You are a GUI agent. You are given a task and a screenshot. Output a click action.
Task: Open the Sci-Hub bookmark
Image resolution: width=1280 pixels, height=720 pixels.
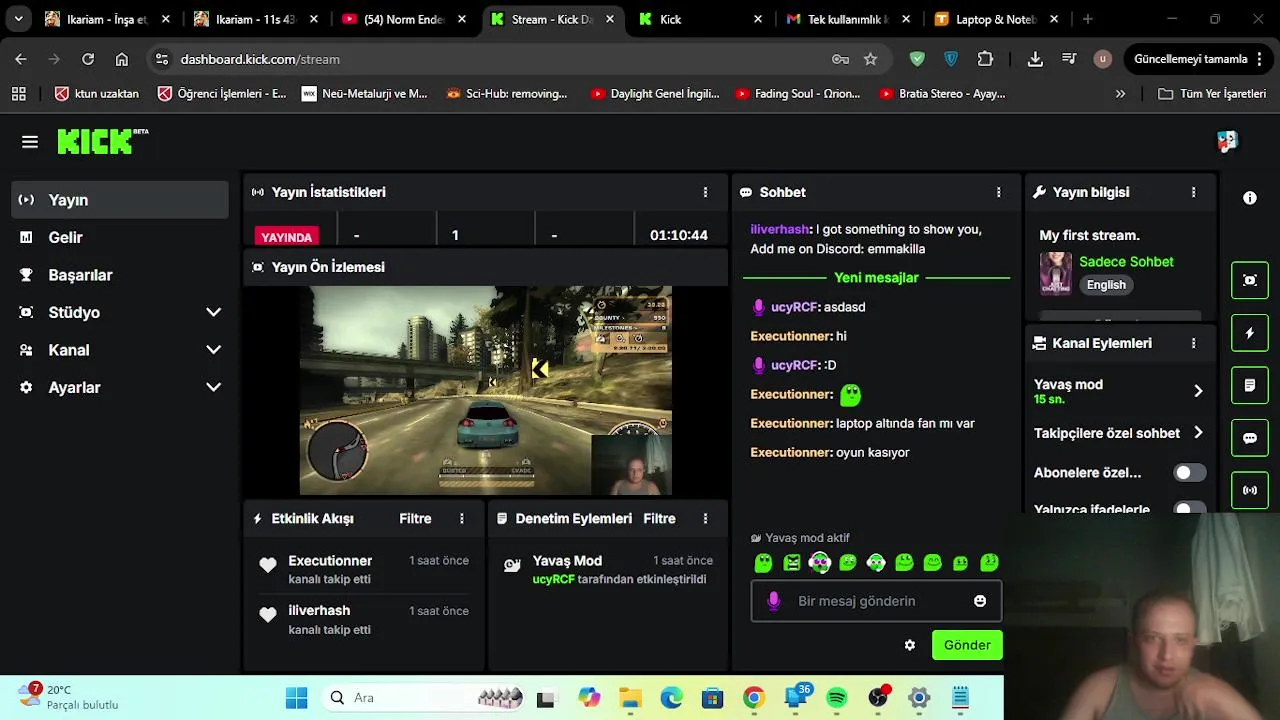click(507, 94)
